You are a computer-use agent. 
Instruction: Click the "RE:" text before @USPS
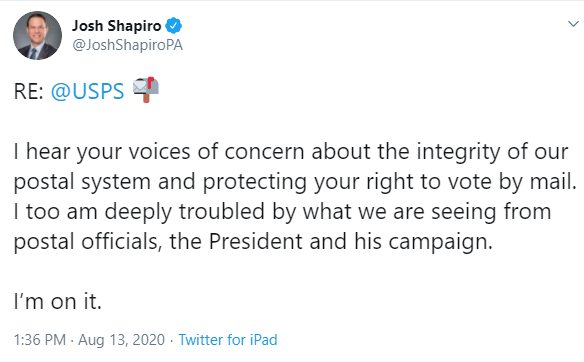pos(29,91)
